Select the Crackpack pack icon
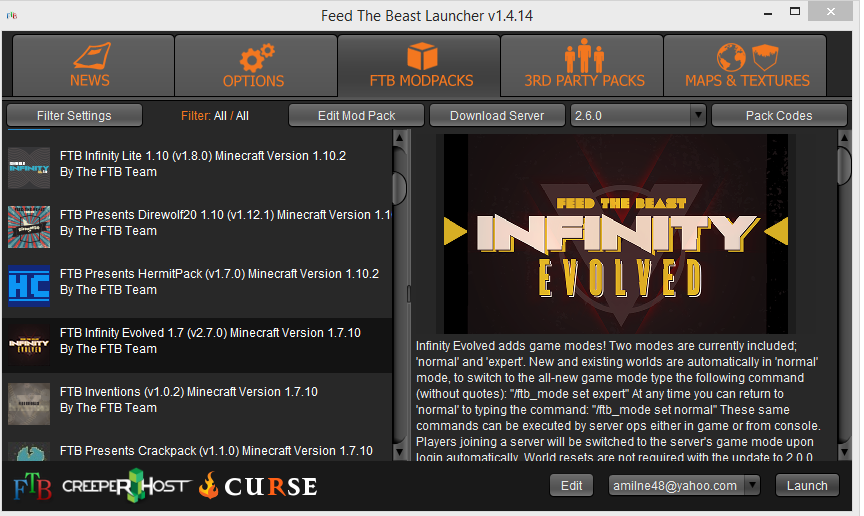The height and width of the screenshot is (516, 864). pyautogui.click(x=29, y=452)
